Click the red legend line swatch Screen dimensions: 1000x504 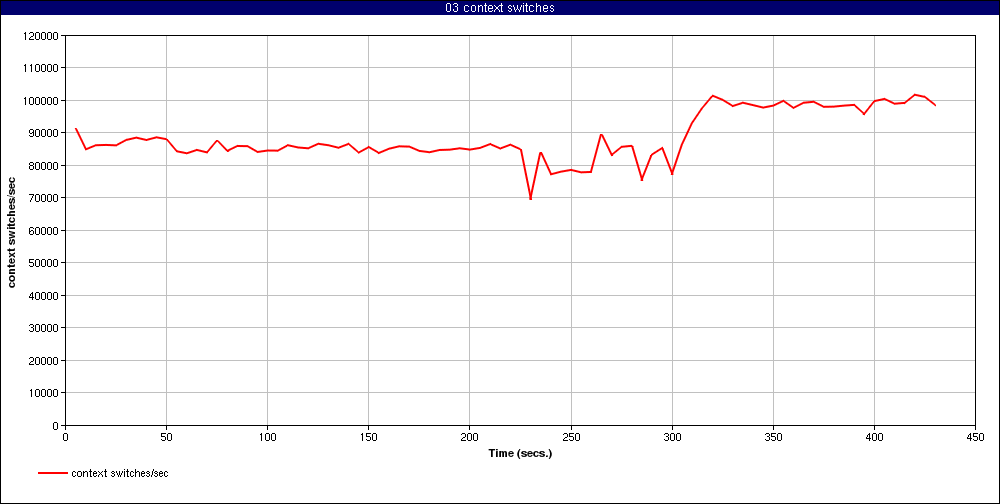[x=52, y=473]
